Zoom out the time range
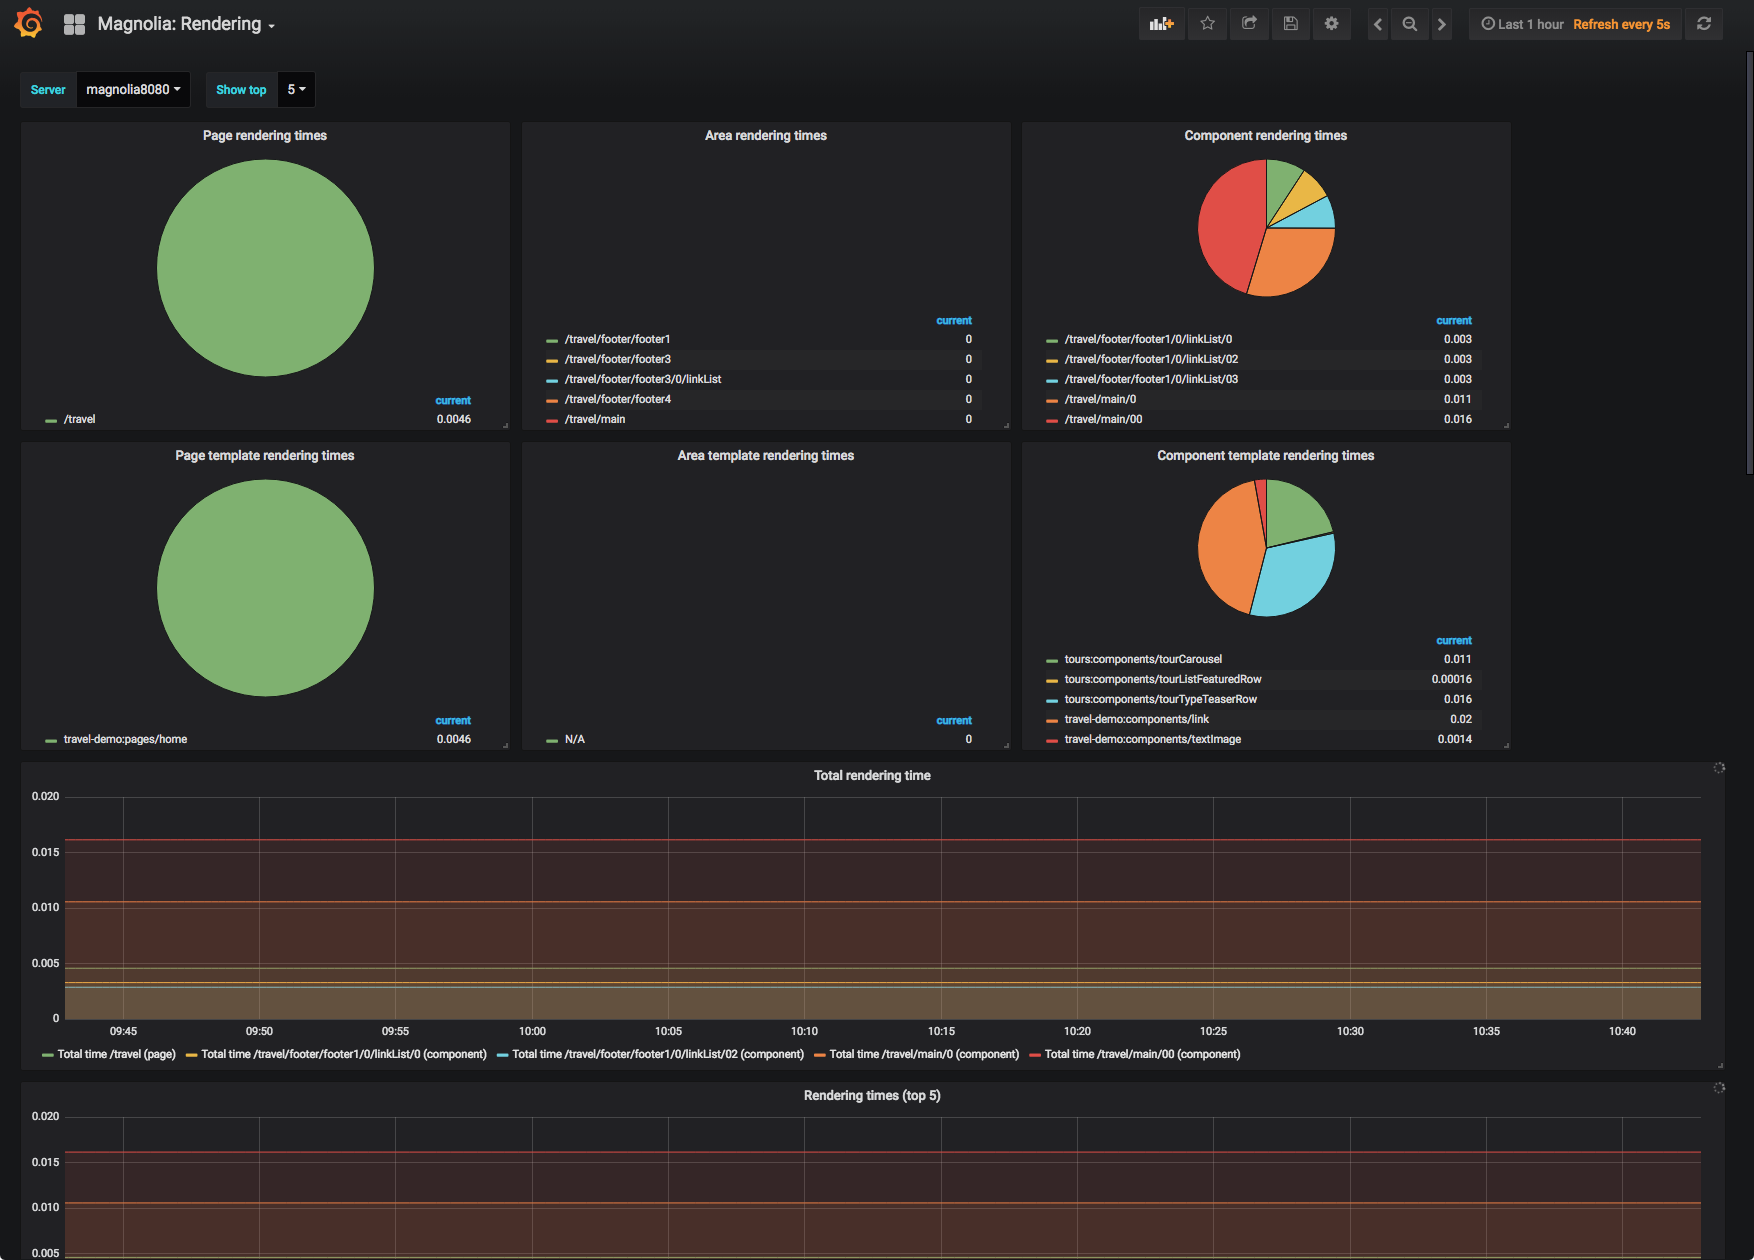This screenshot has width=1754, height=1260. click(x=1409, y=23)
